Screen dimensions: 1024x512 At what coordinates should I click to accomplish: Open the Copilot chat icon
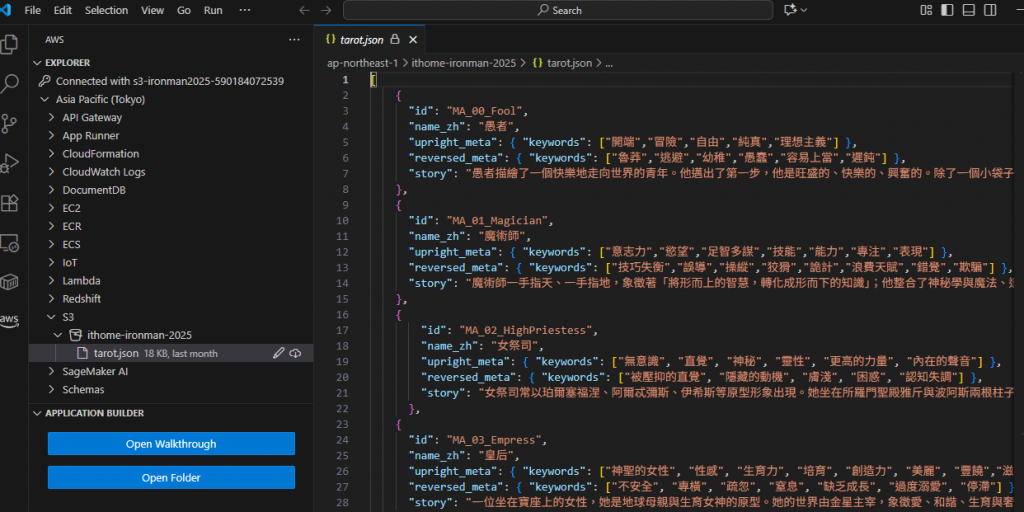coord(791,10)
